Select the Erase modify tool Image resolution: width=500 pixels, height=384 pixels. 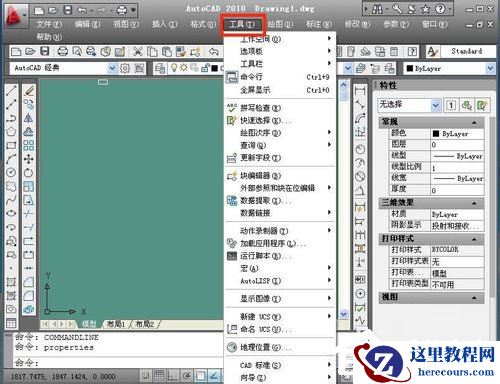29,90
